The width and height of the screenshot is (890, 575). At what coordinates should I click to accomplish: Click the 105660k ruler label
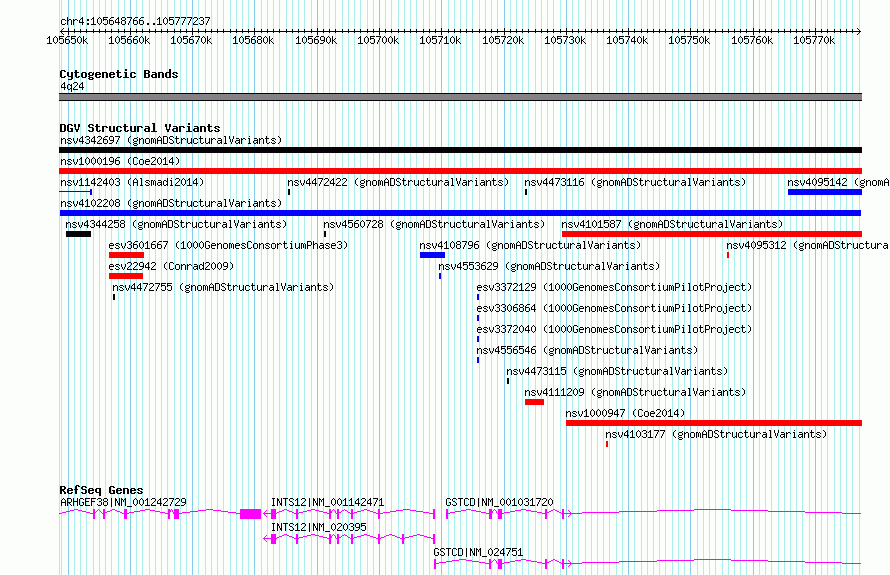tap(129, 40)
